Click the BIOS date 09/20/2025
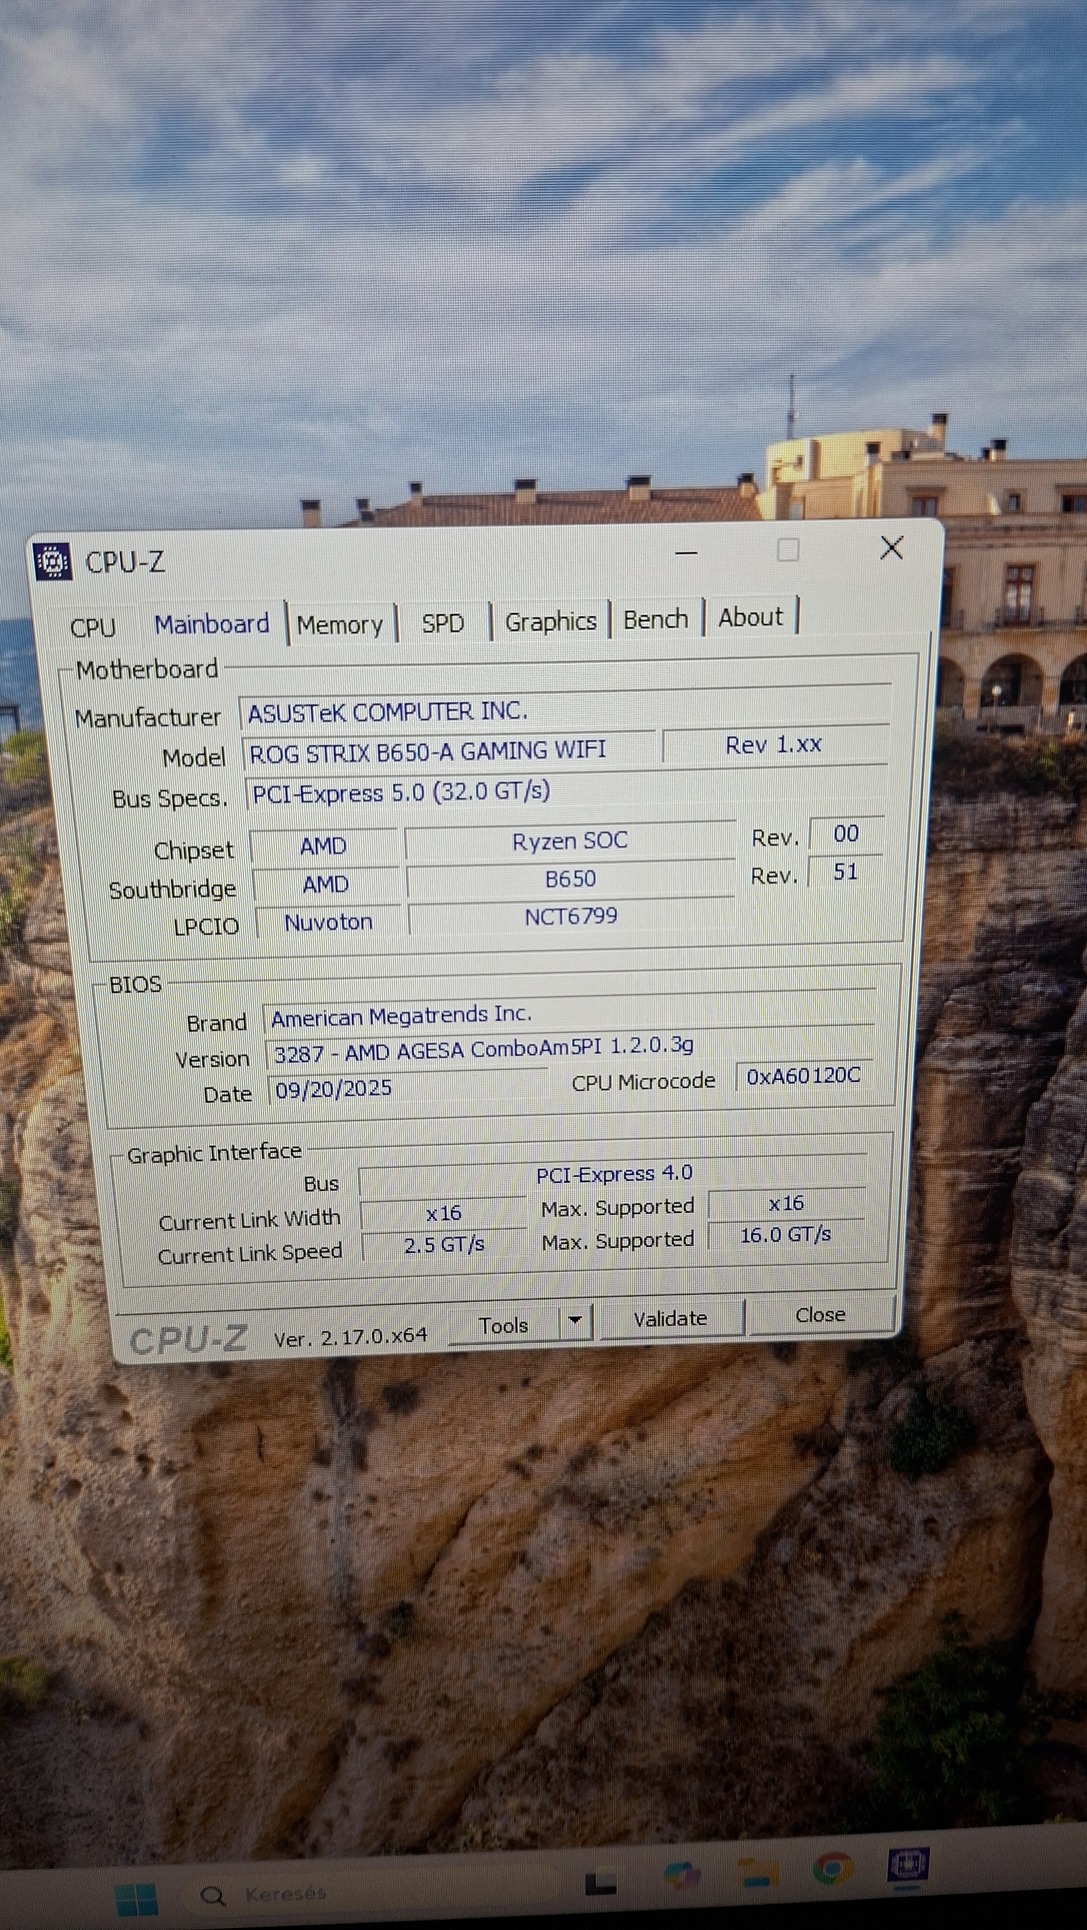 click(408, 1088)
